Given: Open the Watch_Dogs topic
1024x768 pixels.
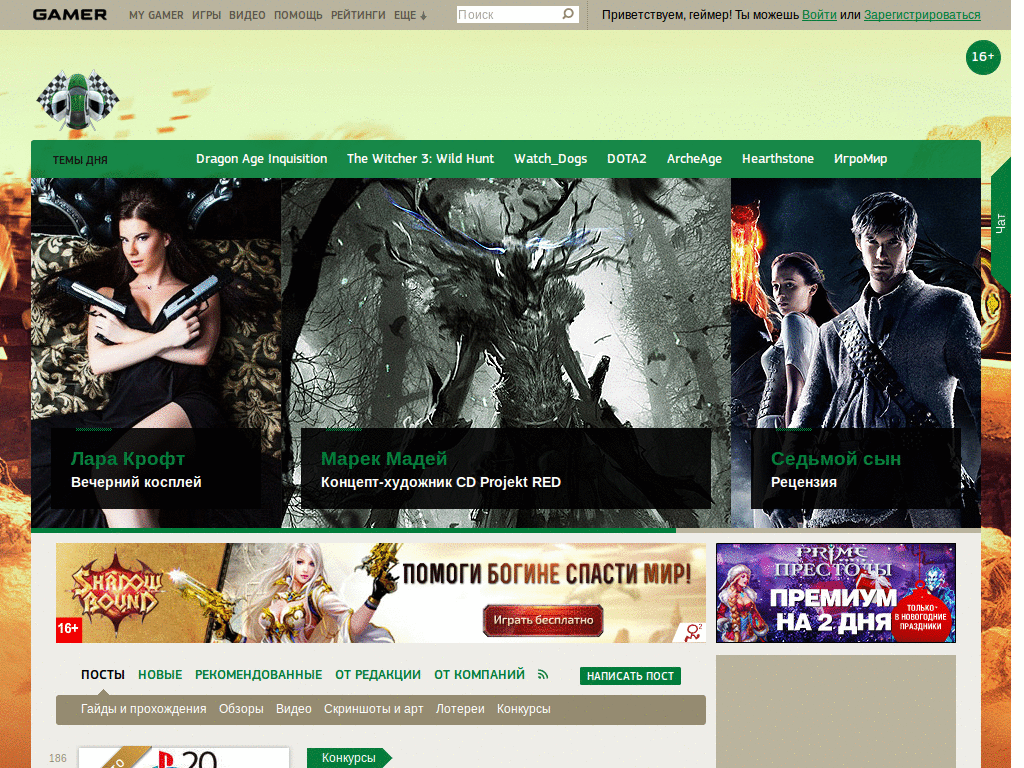Looking at the screenshot, I should [551, 159].
